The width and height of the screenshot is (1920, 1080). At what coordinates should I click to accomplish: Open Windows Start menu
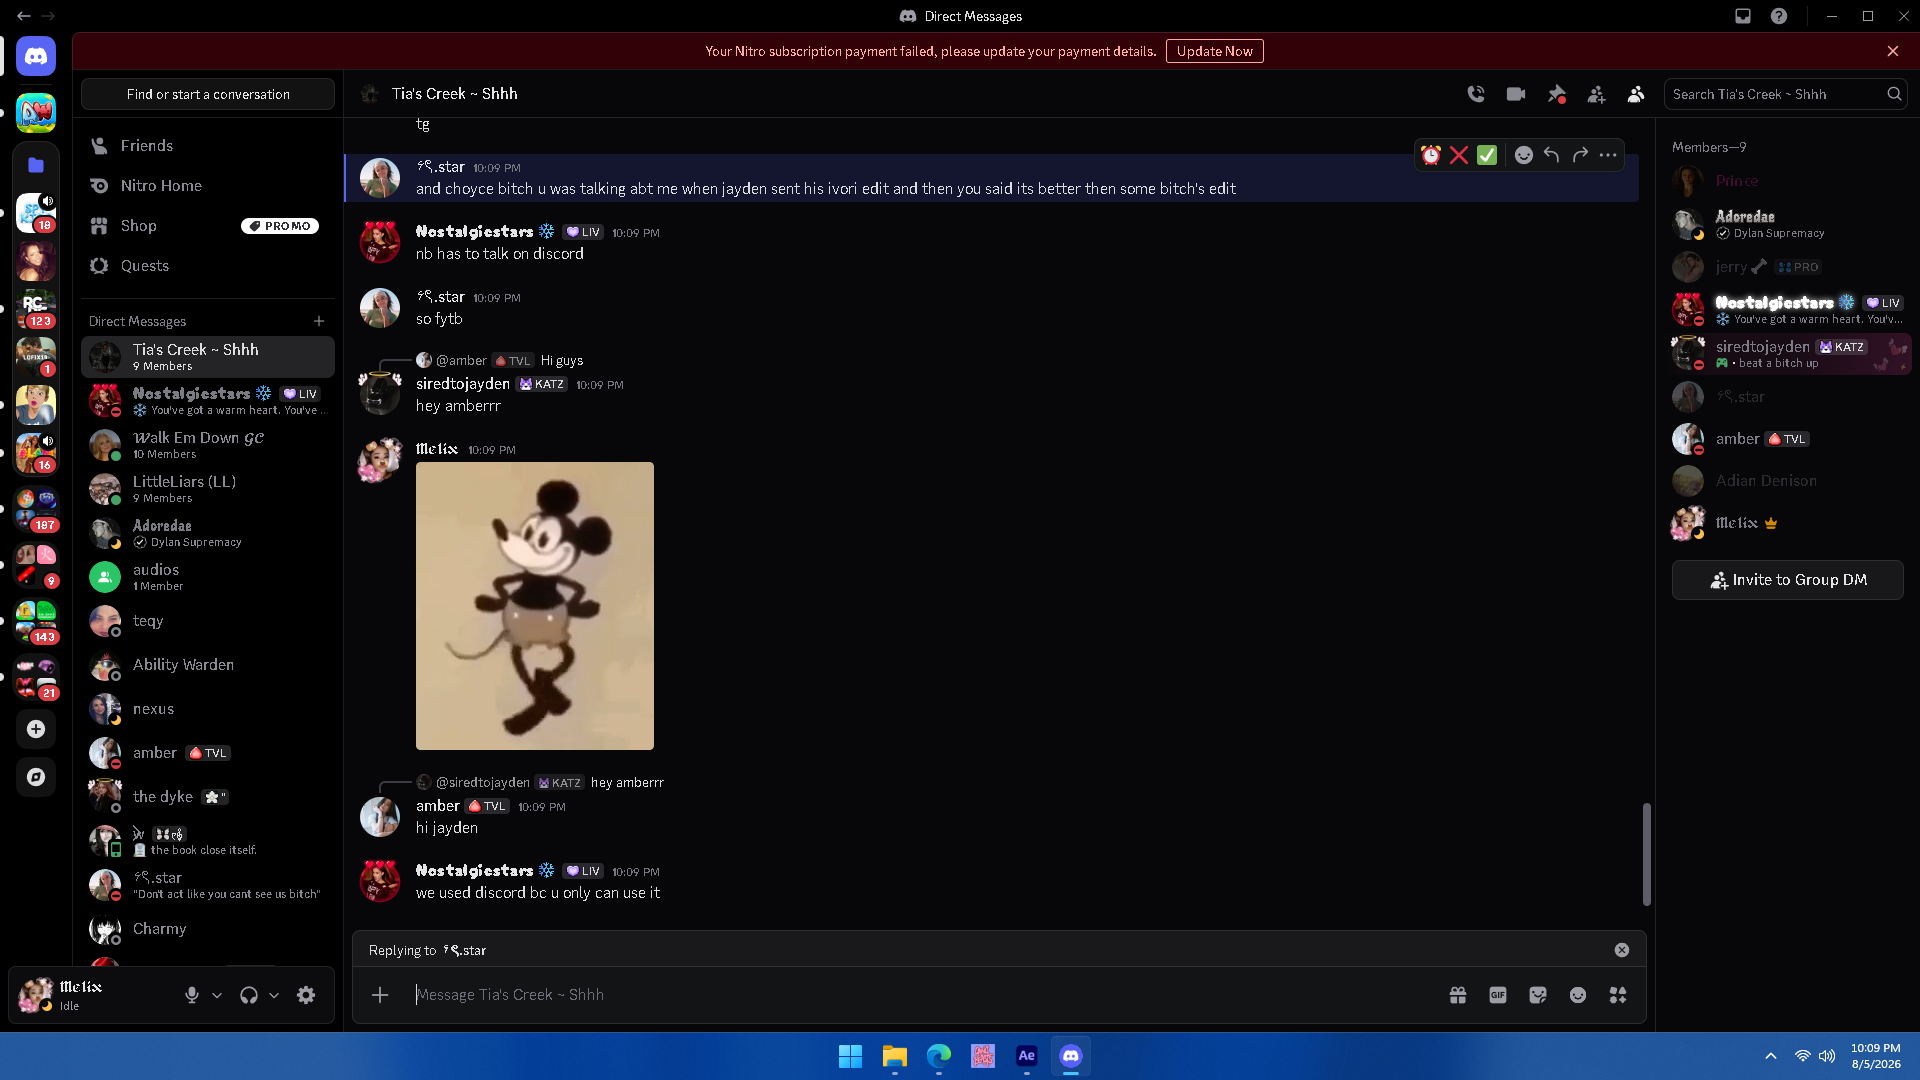click(850, 1056)
